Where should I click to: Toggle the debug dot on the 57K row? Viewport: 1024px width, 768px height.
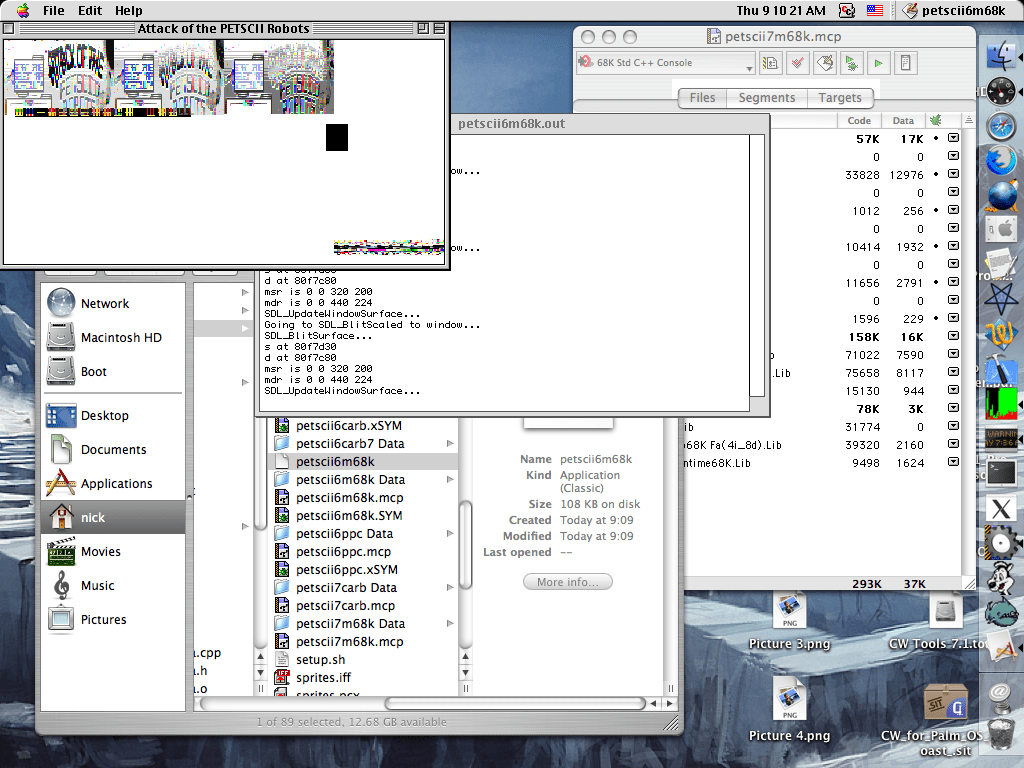pos(936,138)
